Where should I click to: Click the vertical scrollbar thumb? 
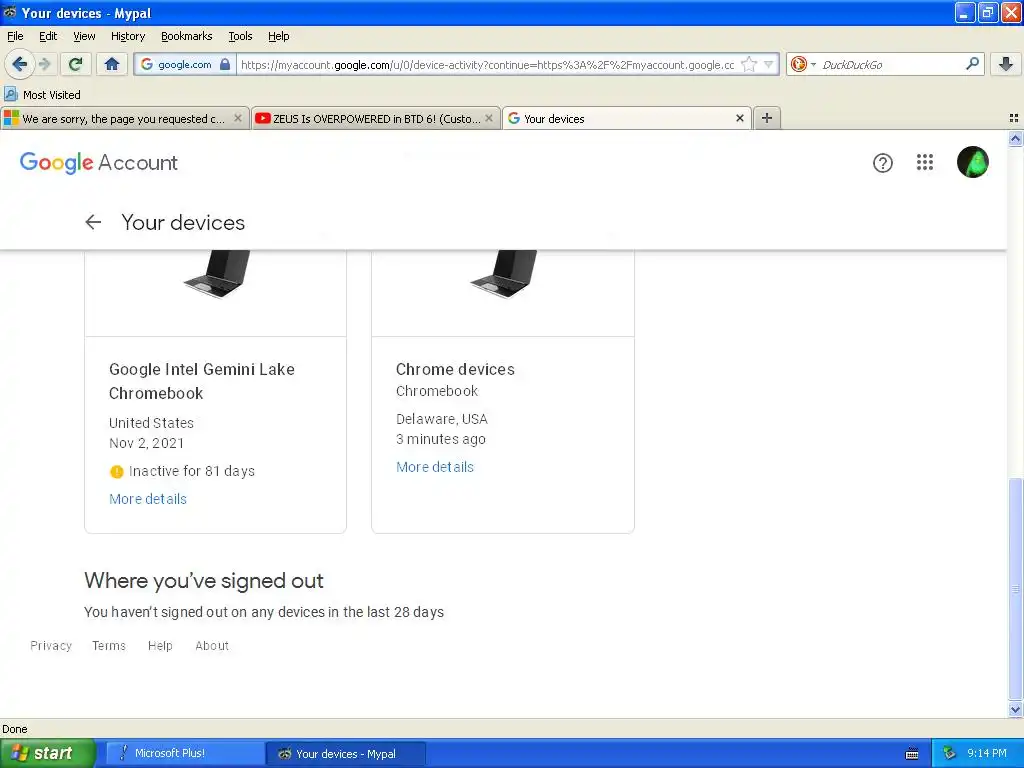click(1015, 589)
